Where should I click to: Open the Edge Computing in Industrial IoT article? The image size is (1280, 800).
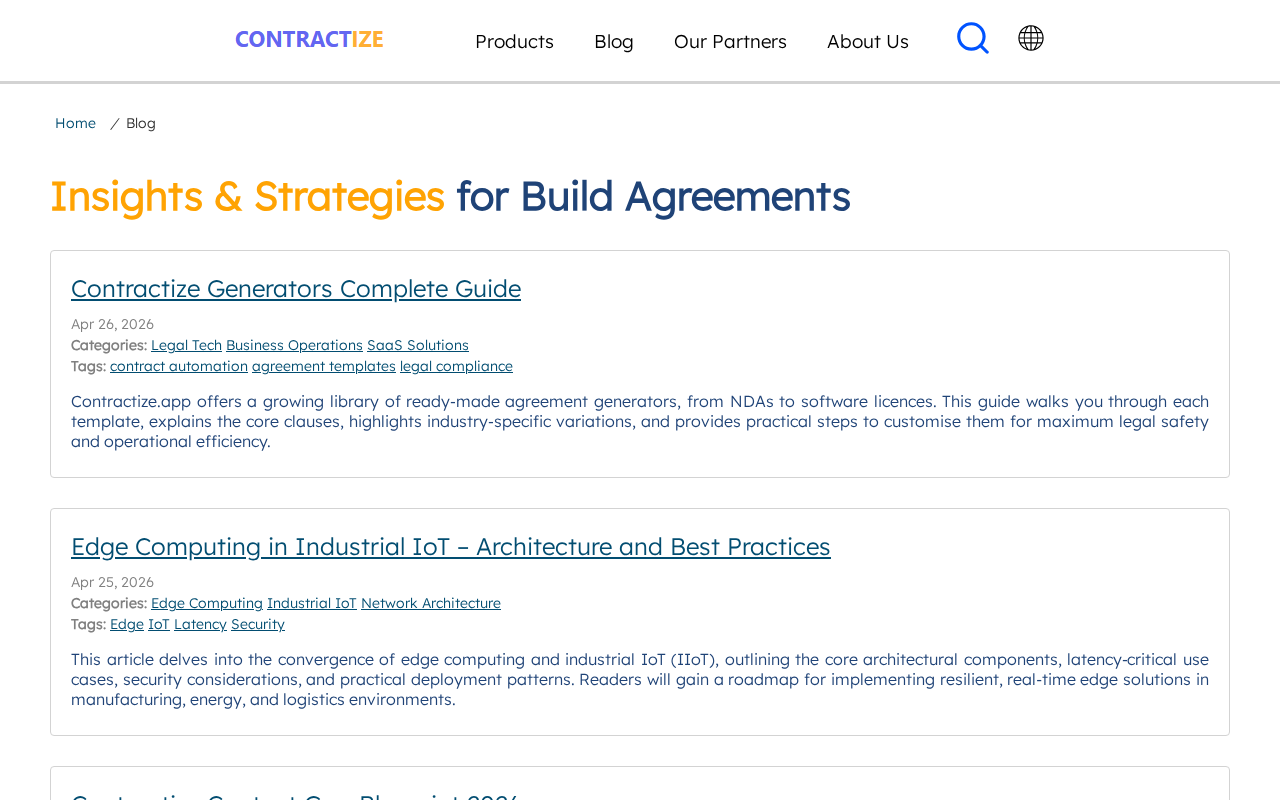[450, 547]
